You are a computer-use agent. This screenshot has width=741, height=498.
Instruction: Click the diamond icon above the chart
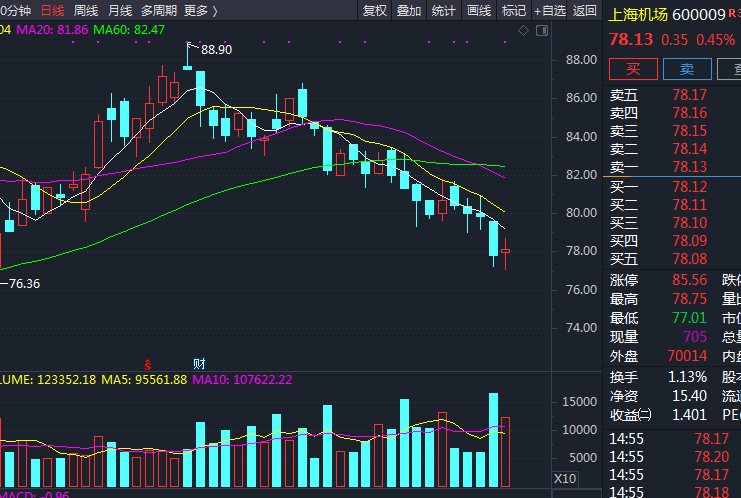tap(522, 32)
